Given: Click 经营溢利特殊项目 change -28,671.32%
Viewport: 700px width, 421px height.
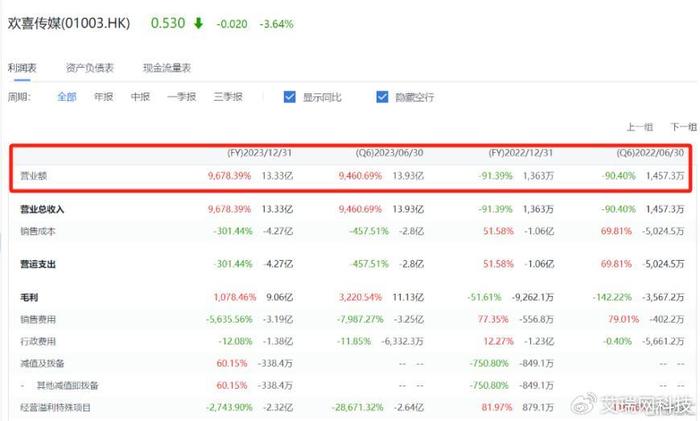Looking at the screenshot, I should click(358, 408).
